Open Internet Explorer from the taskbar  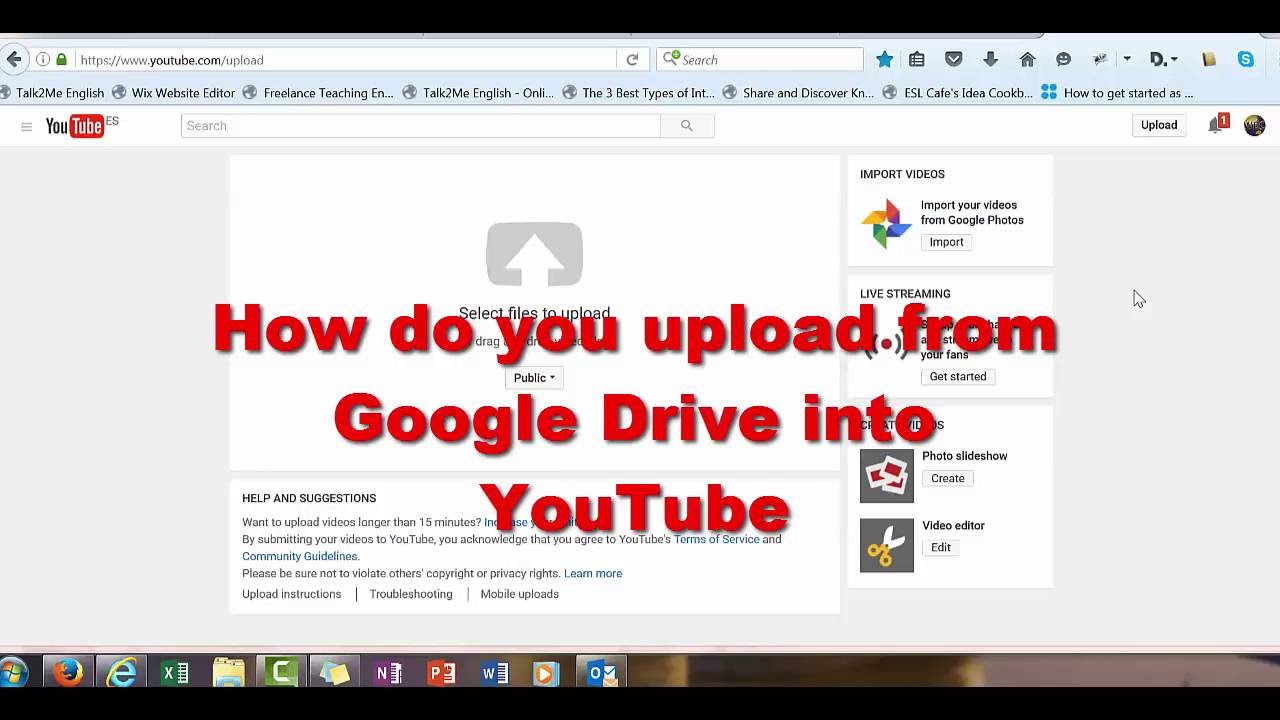121,672
